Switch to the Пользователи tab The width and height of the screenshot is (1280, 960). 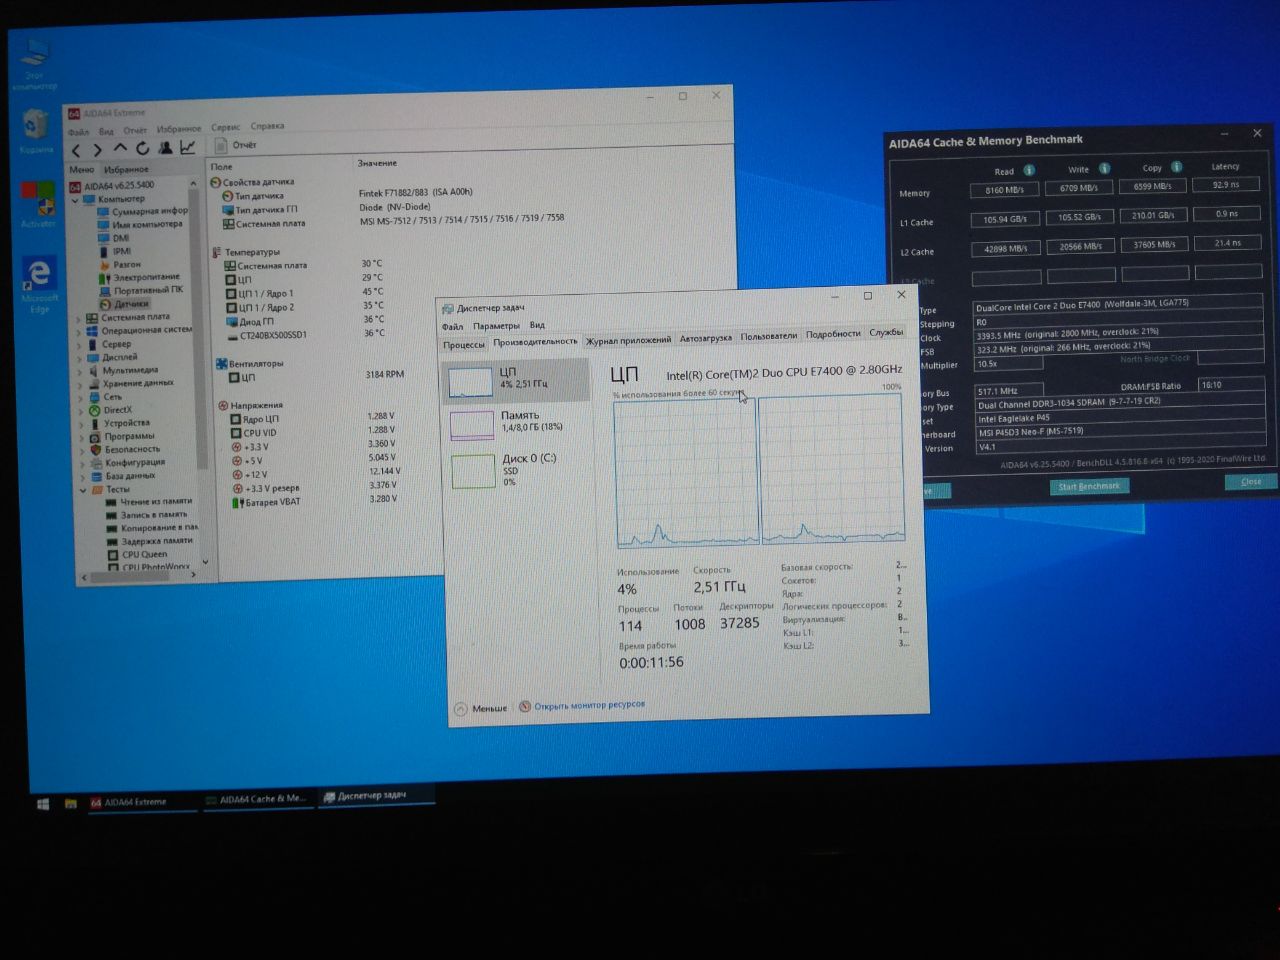pos(769,336)
